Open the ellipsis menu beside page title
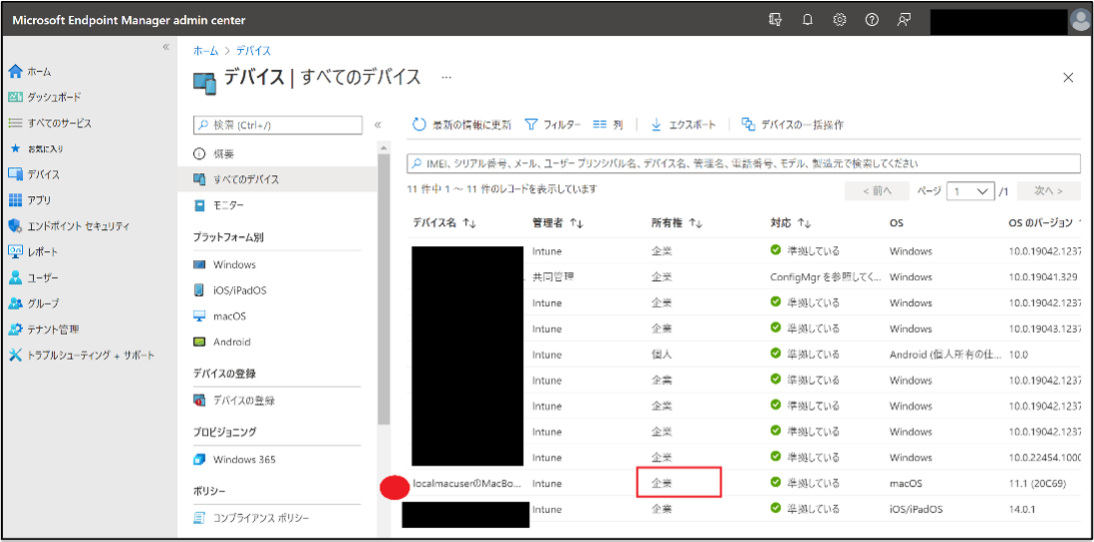1094x542 pixels. click(447, 77)
